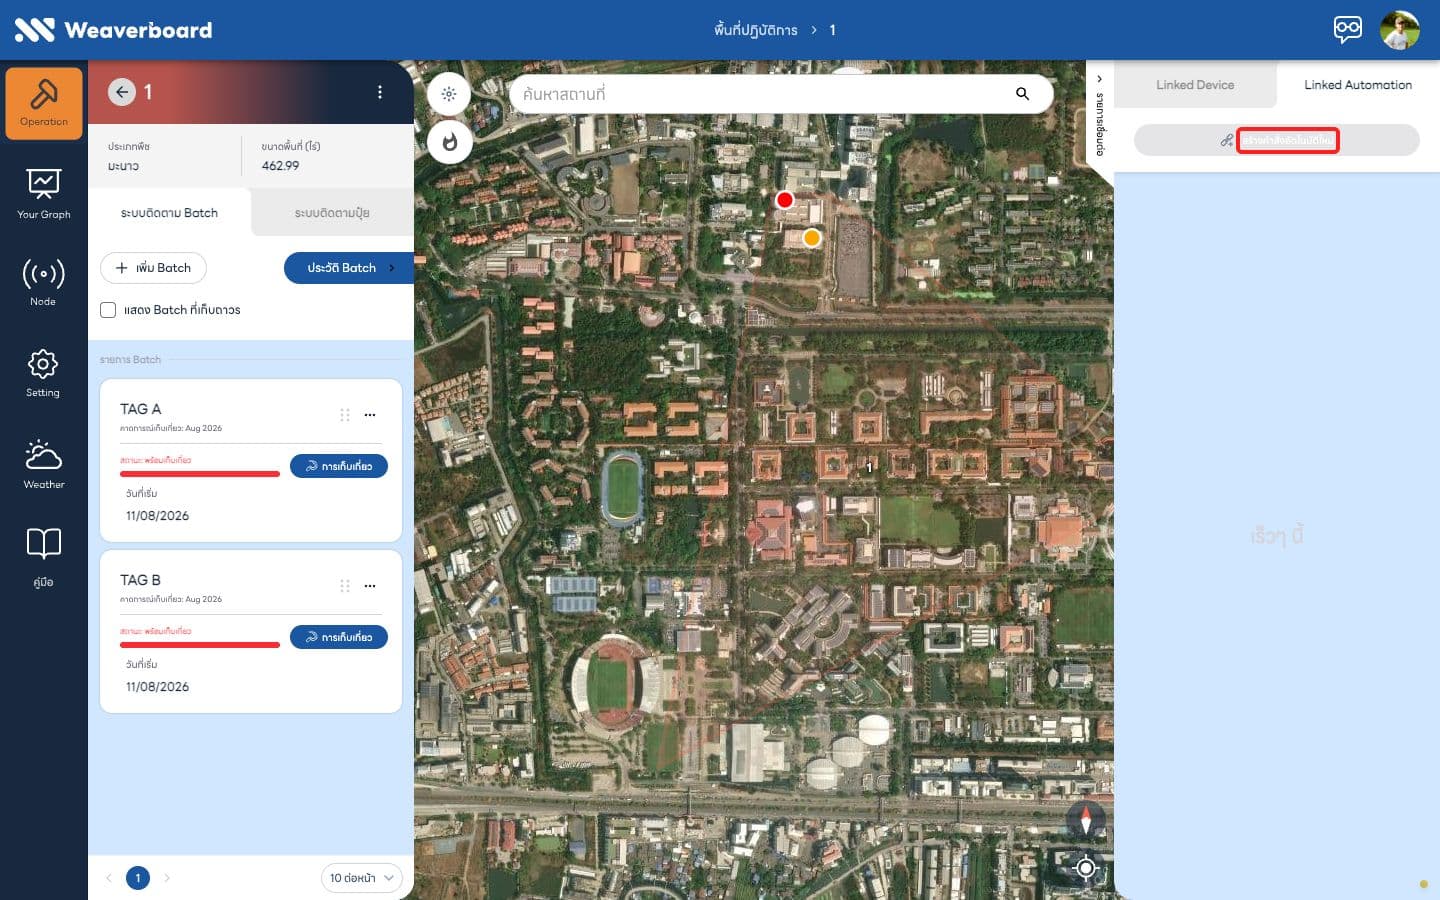The image size is (1440, 900).
Task: Go back using the arrow beside area 1
Action: tap(122, 92)
